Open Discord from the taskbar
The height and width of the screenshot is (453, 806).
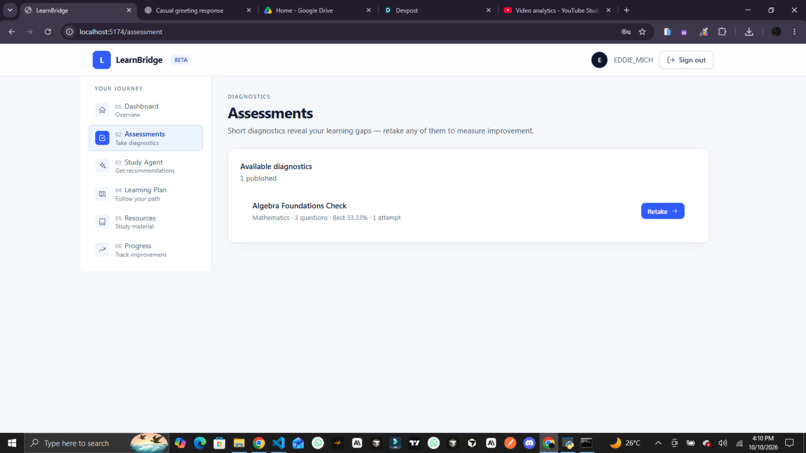[529, 443]
